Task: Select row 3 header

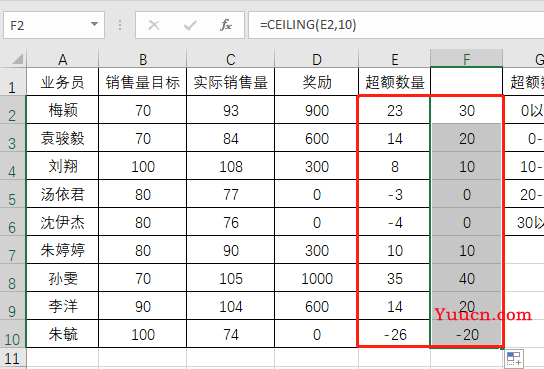Action: 13,138
